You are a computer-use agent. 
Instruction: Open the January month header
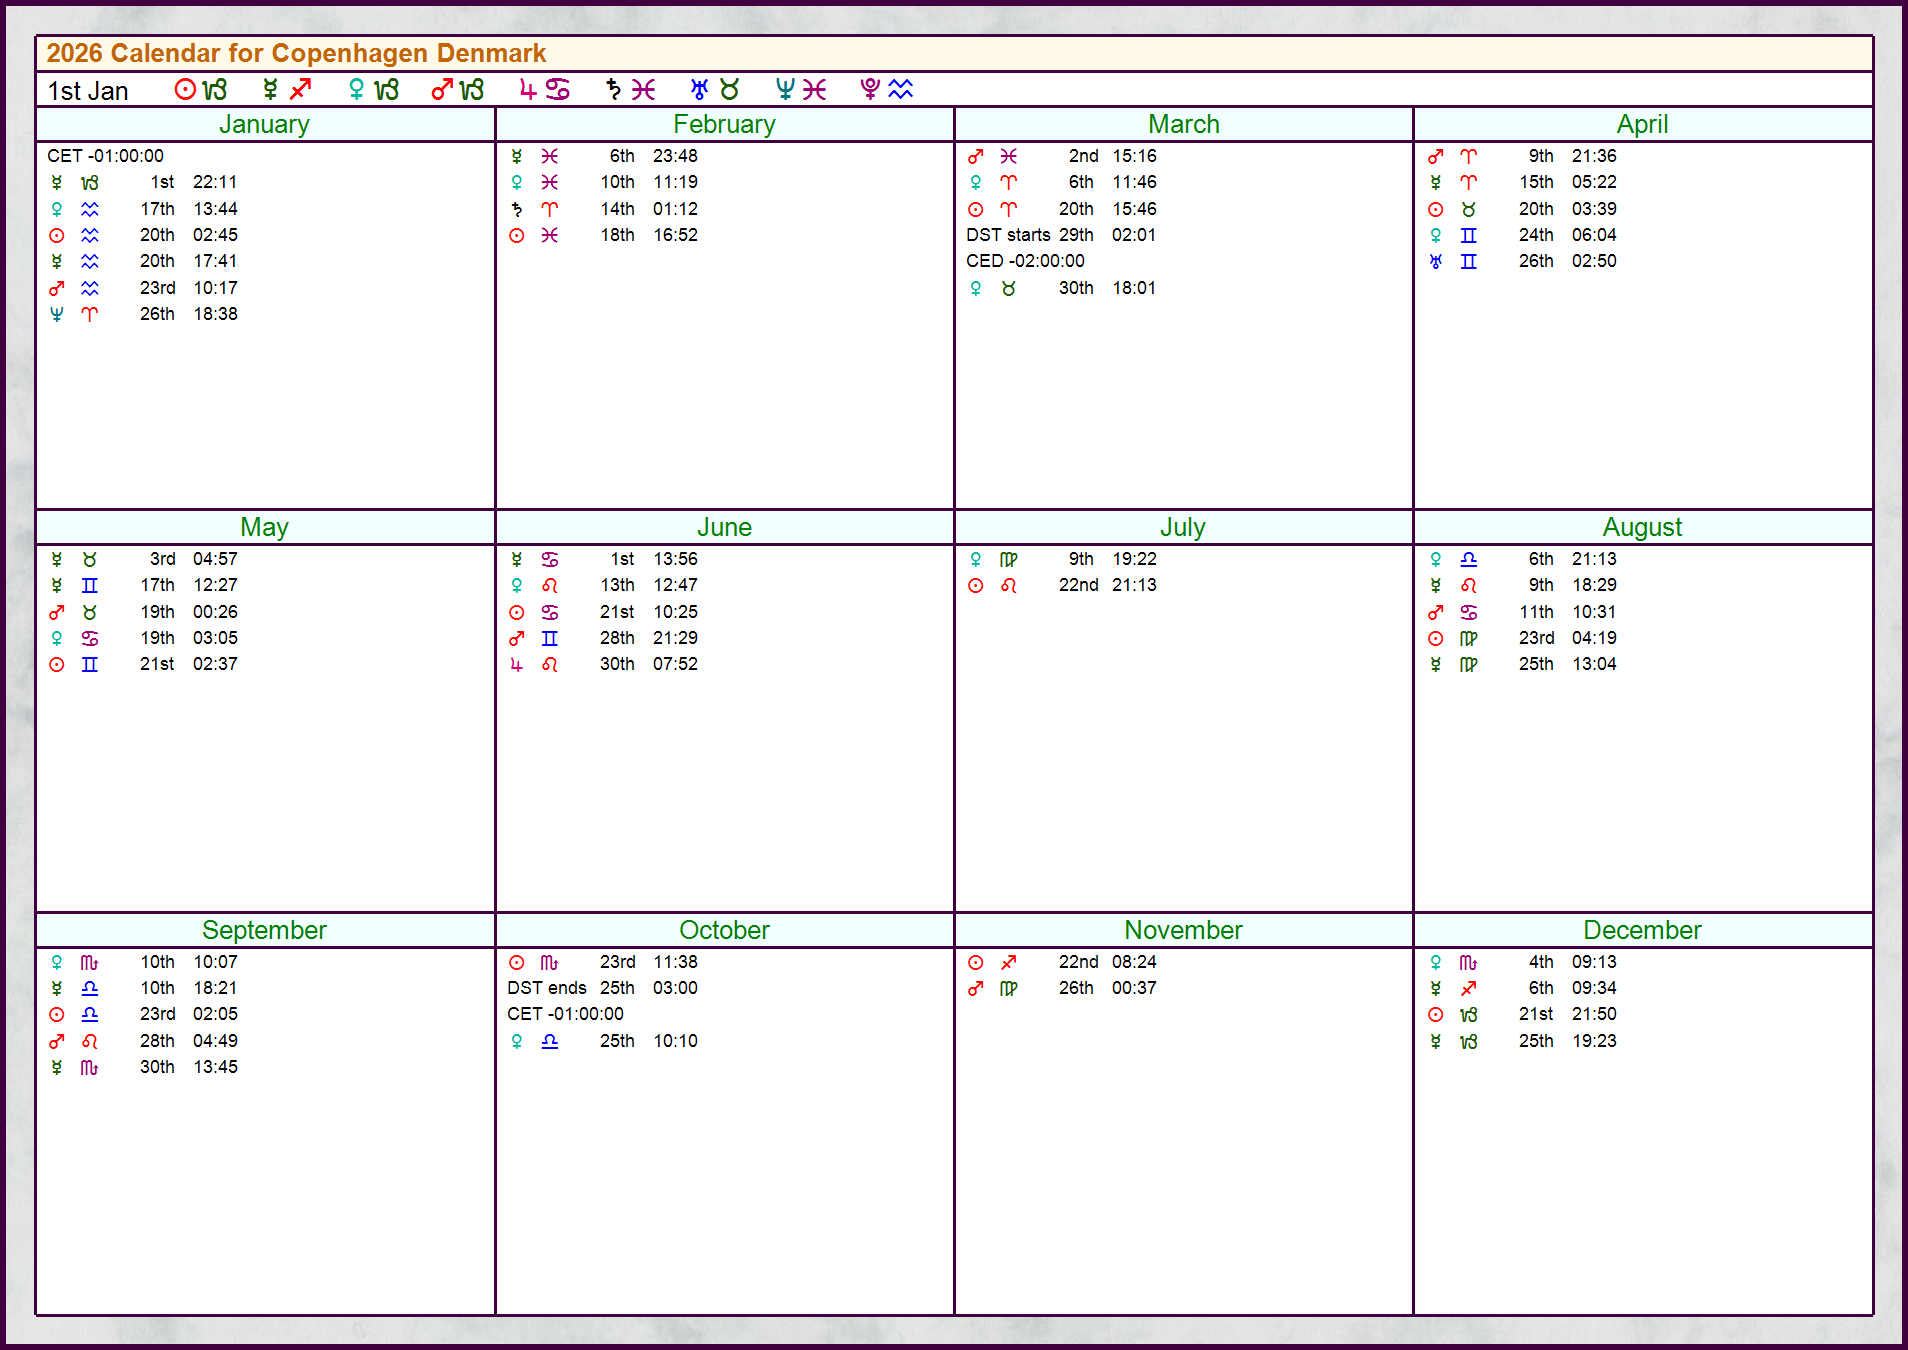pyautogui.click(x=264, y=125)
